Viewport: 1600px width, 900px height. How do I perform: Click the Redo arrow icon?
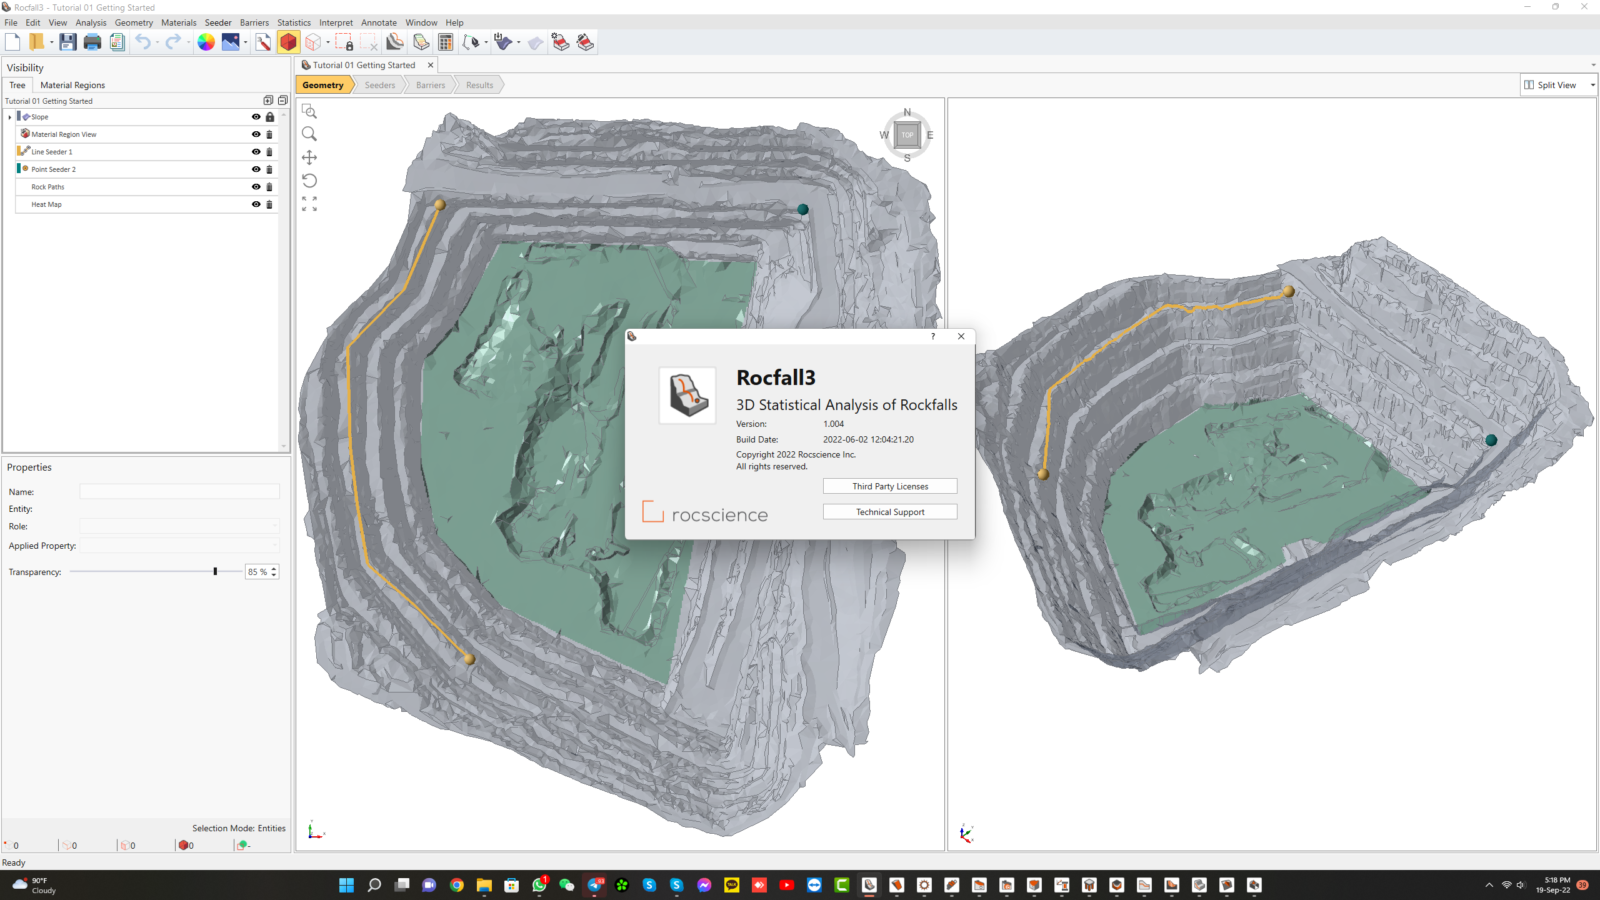[173, 42]
